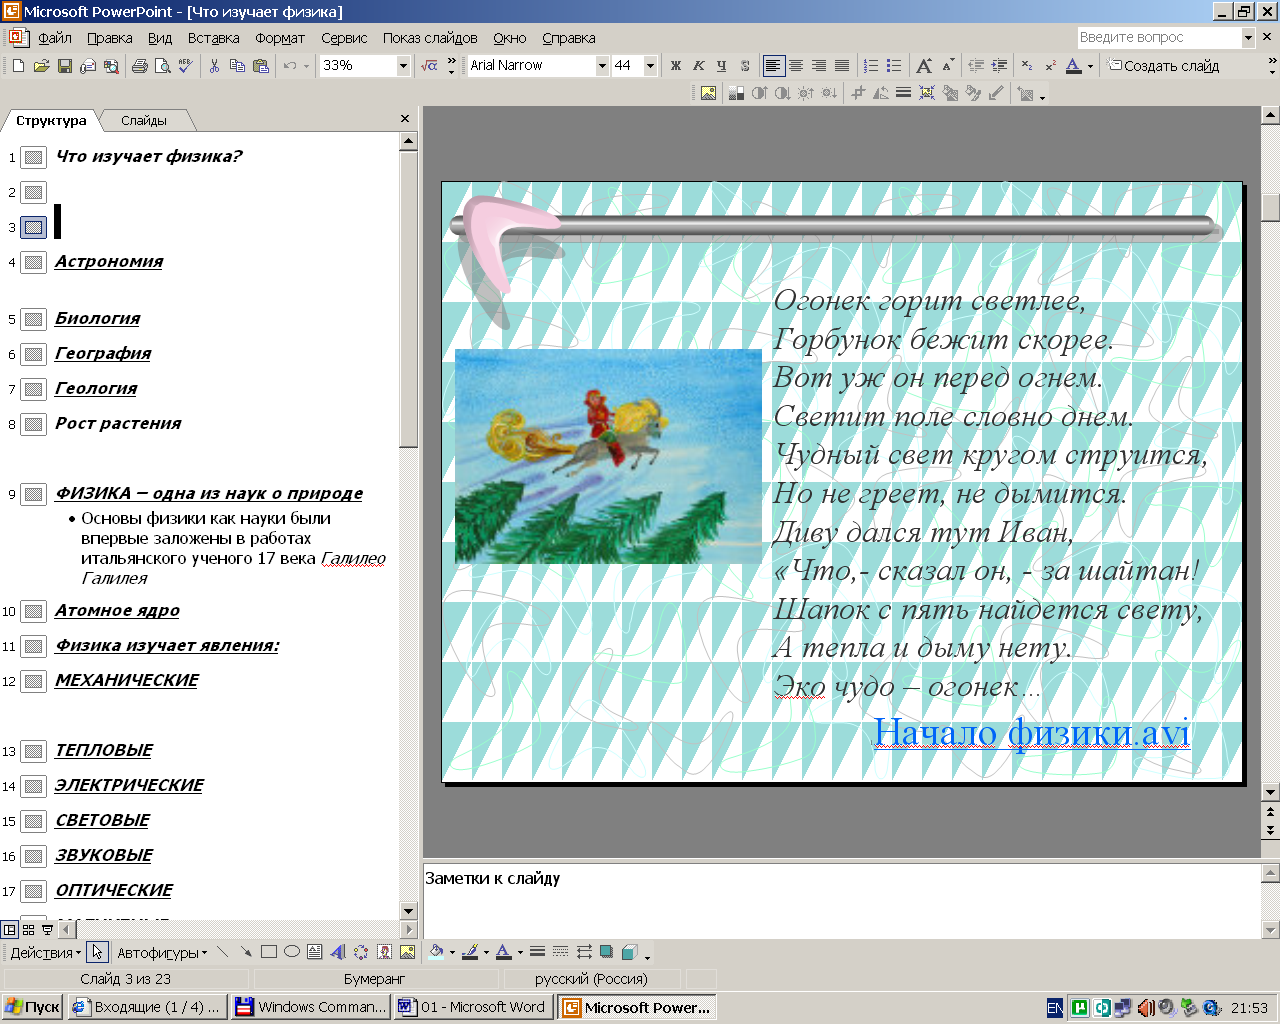
Task: Draw a line with the Line tool
Action: 222,952
